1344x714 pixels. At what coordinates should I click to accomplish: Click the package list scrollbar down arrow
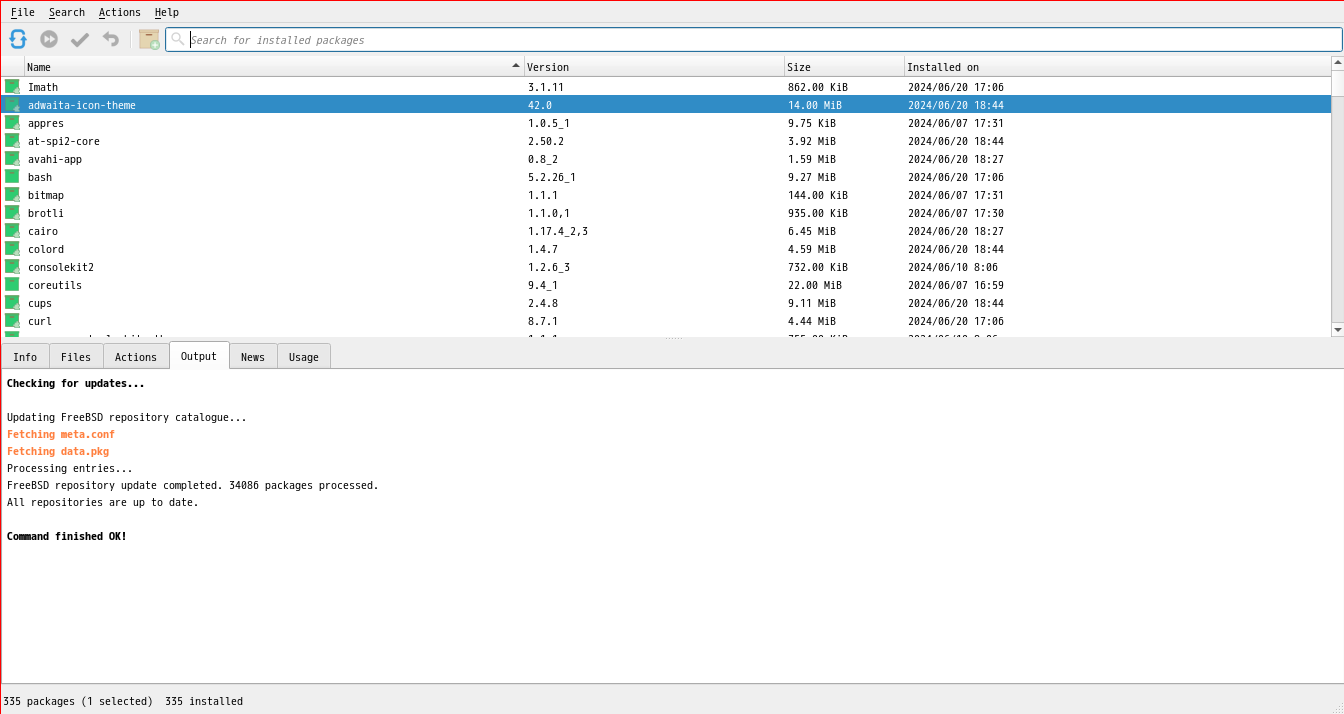(1338, 329)
